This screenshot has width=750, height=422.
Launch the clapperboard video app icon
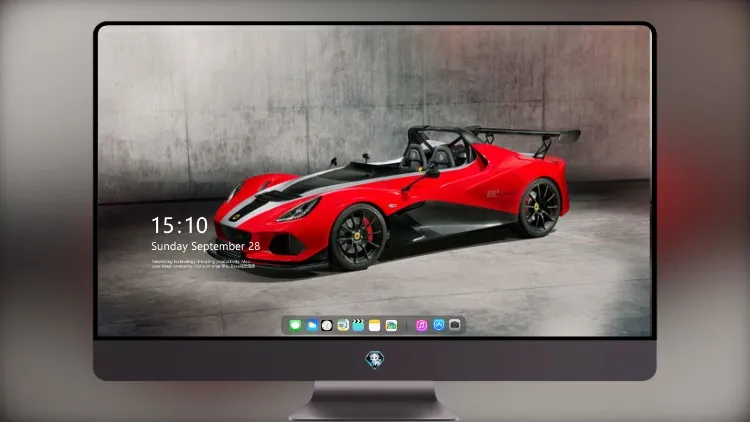click(x=358, y=325)
